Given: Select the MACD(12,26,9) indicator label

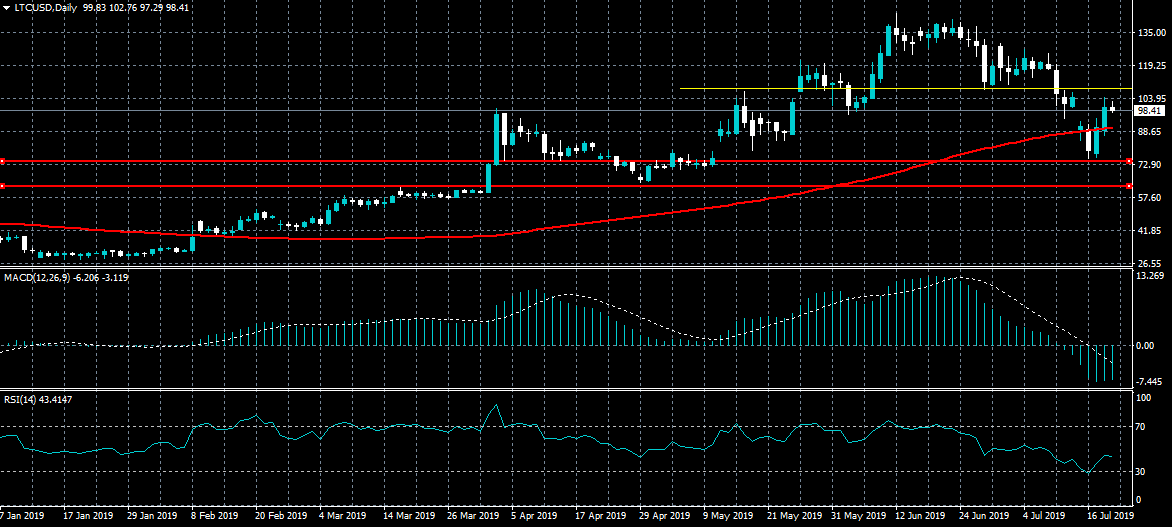Looking at the screenshot, I should pos(67,277).
